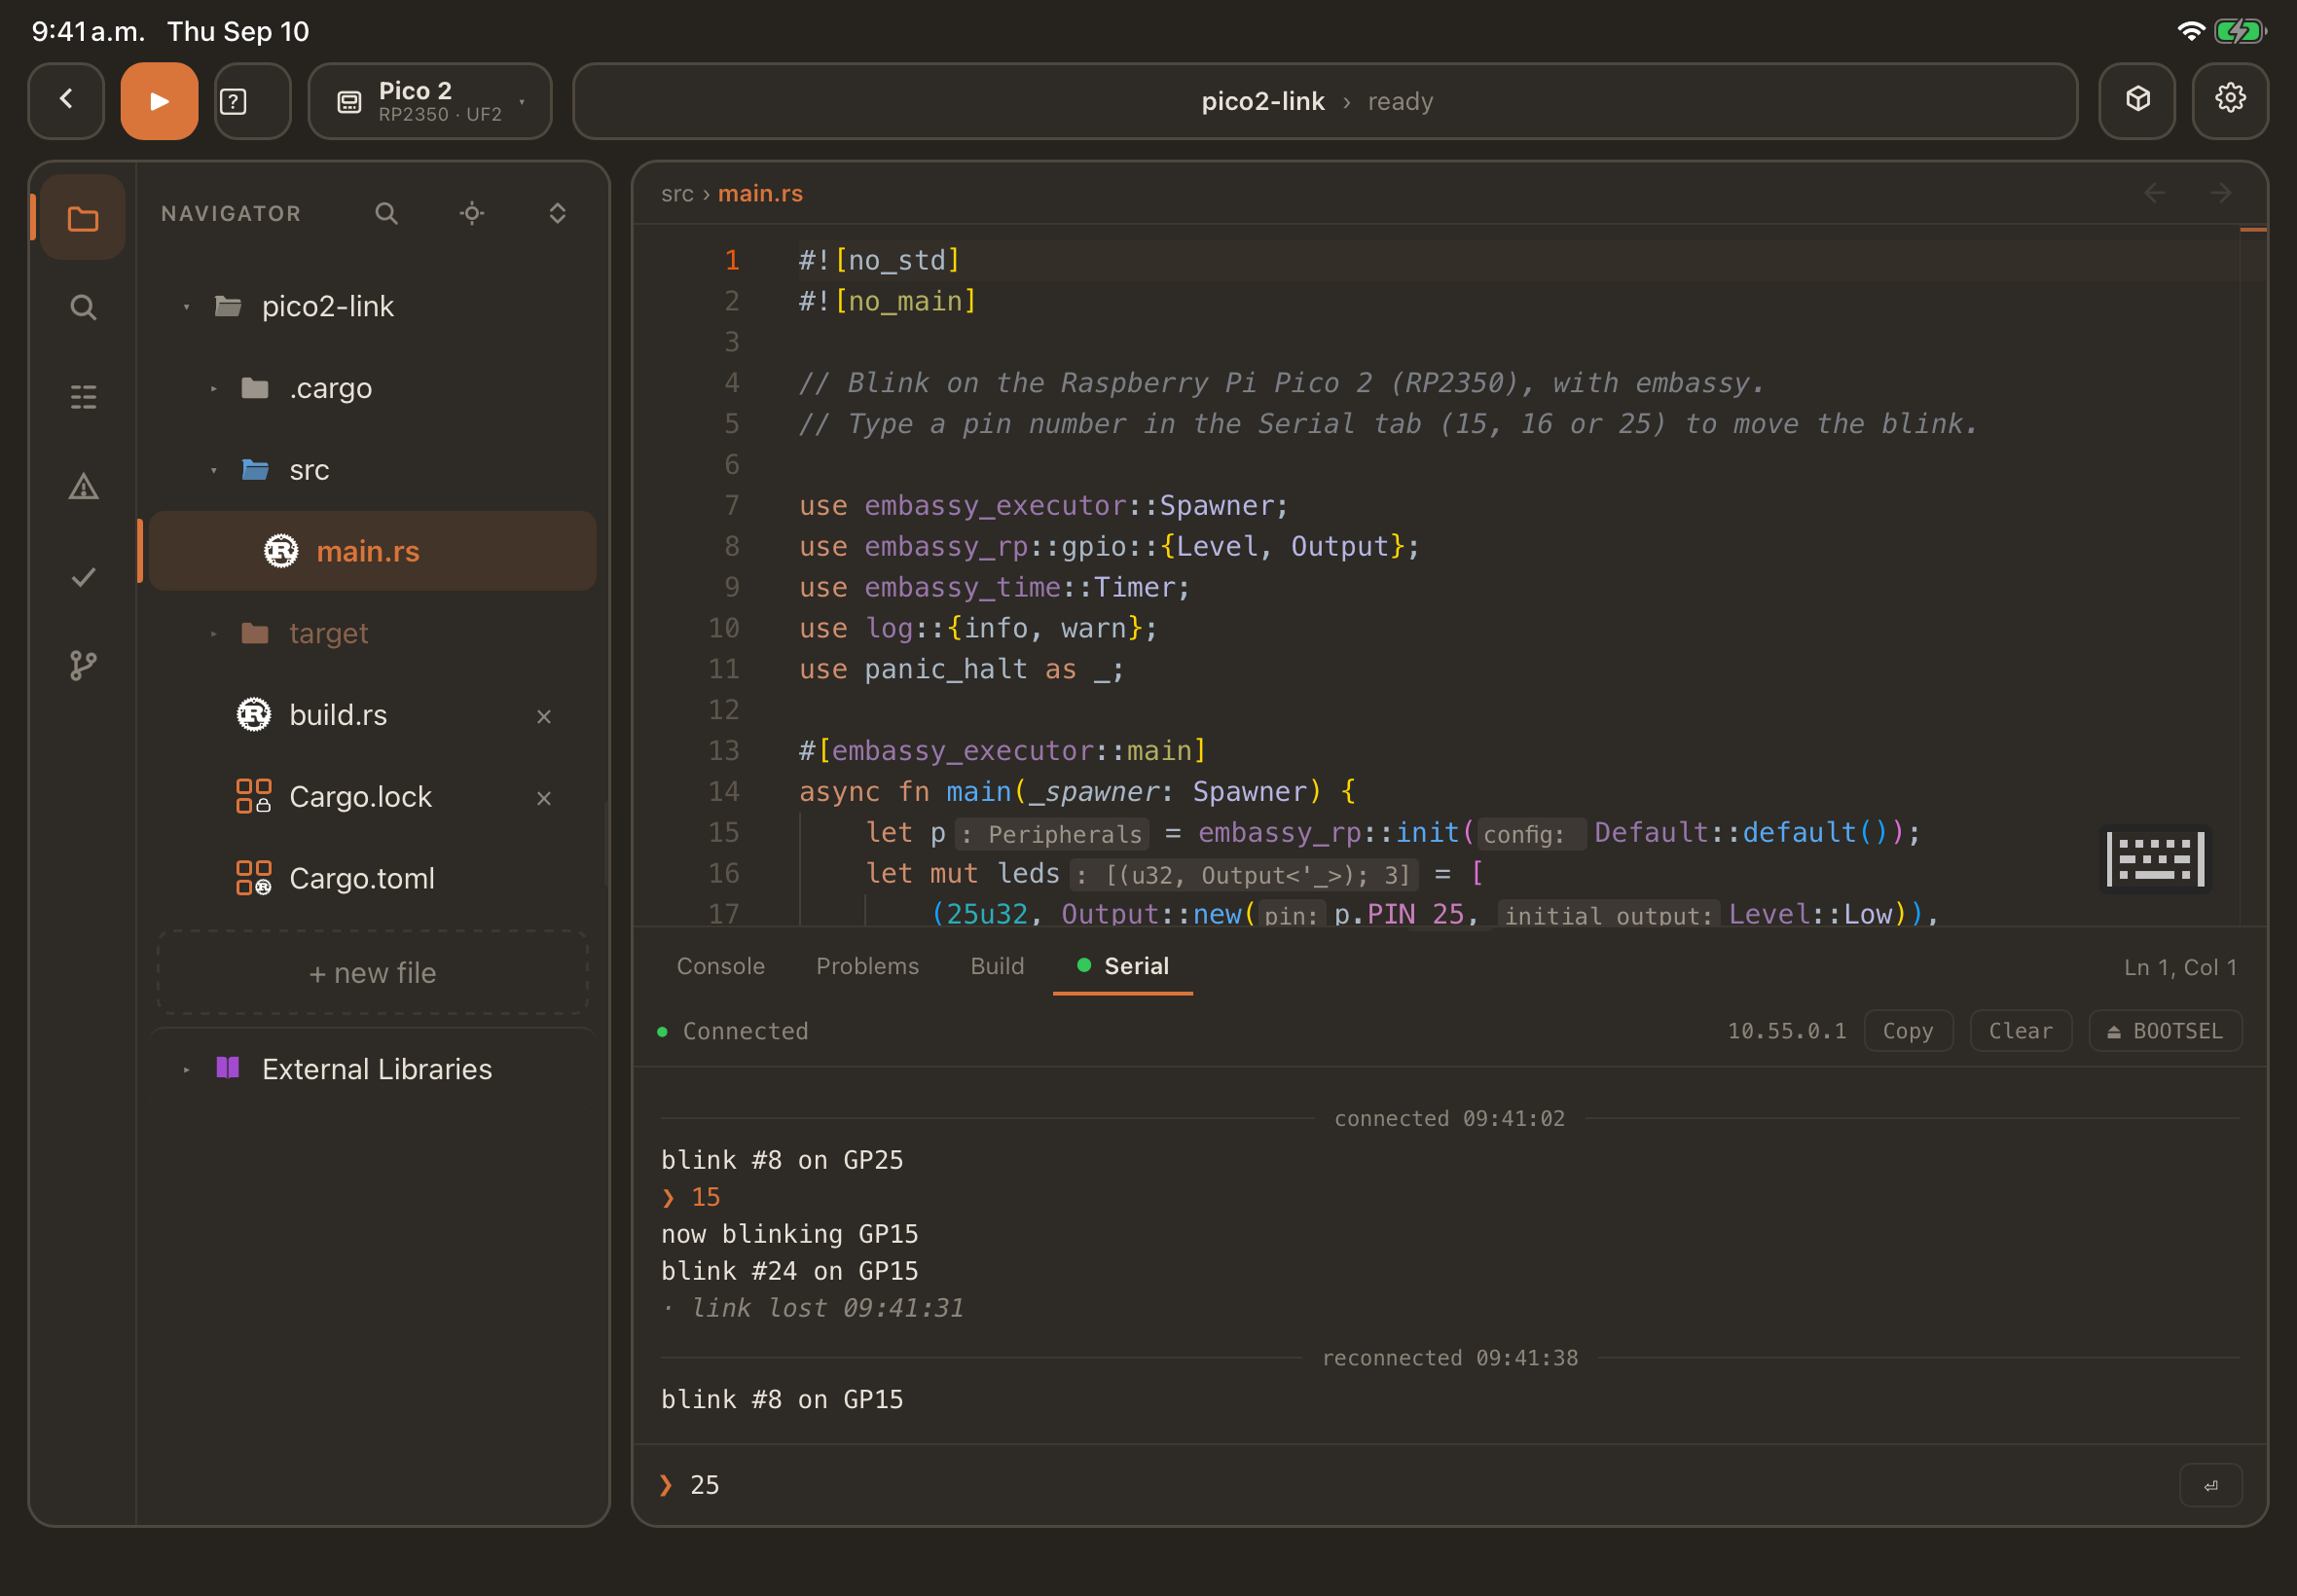Click the navigate forward arrow in editor header
This screenshot has width=2297, height=1596.
[2221, 193]
